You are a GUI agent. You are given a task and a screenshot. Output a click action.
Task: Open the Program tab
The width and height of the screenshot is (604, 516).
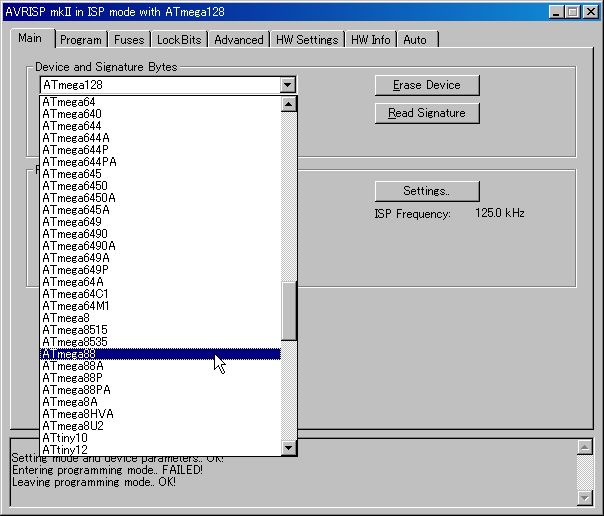(x=80, y=40)
